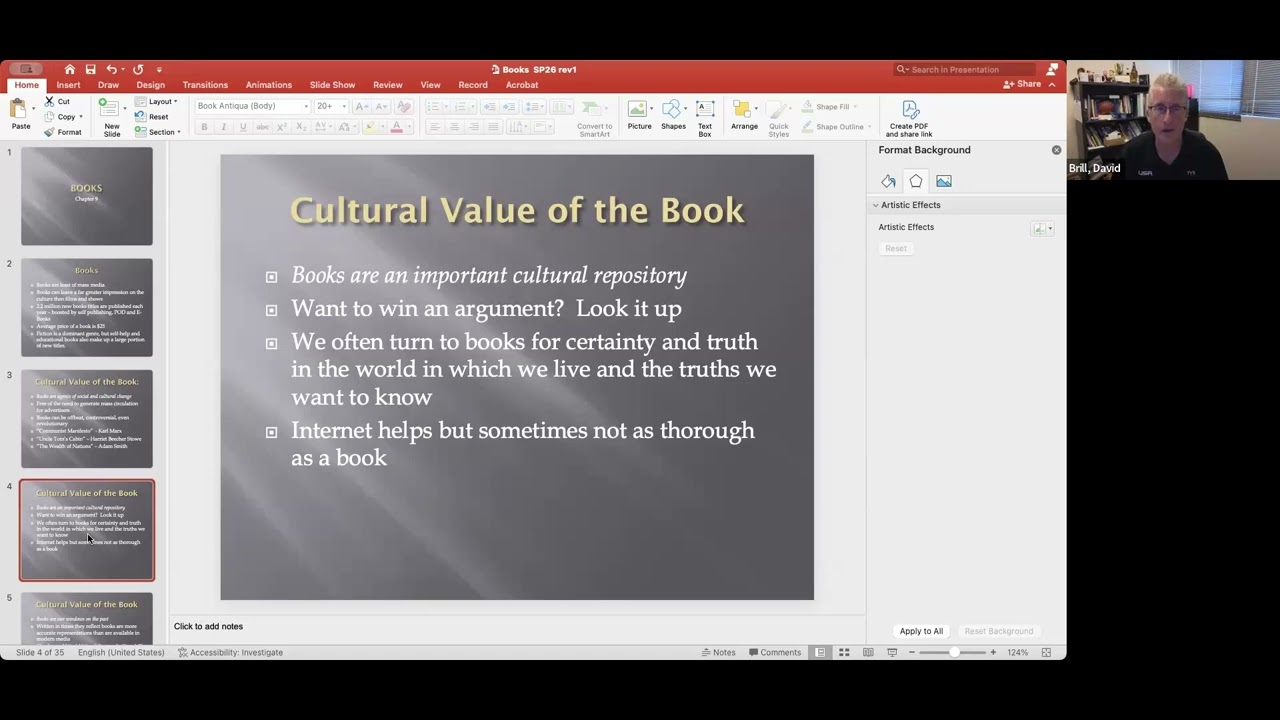Click English (United States) language indicator
Image resolution: width=1280 pixels, height=720 pixels.
[121, 652]
